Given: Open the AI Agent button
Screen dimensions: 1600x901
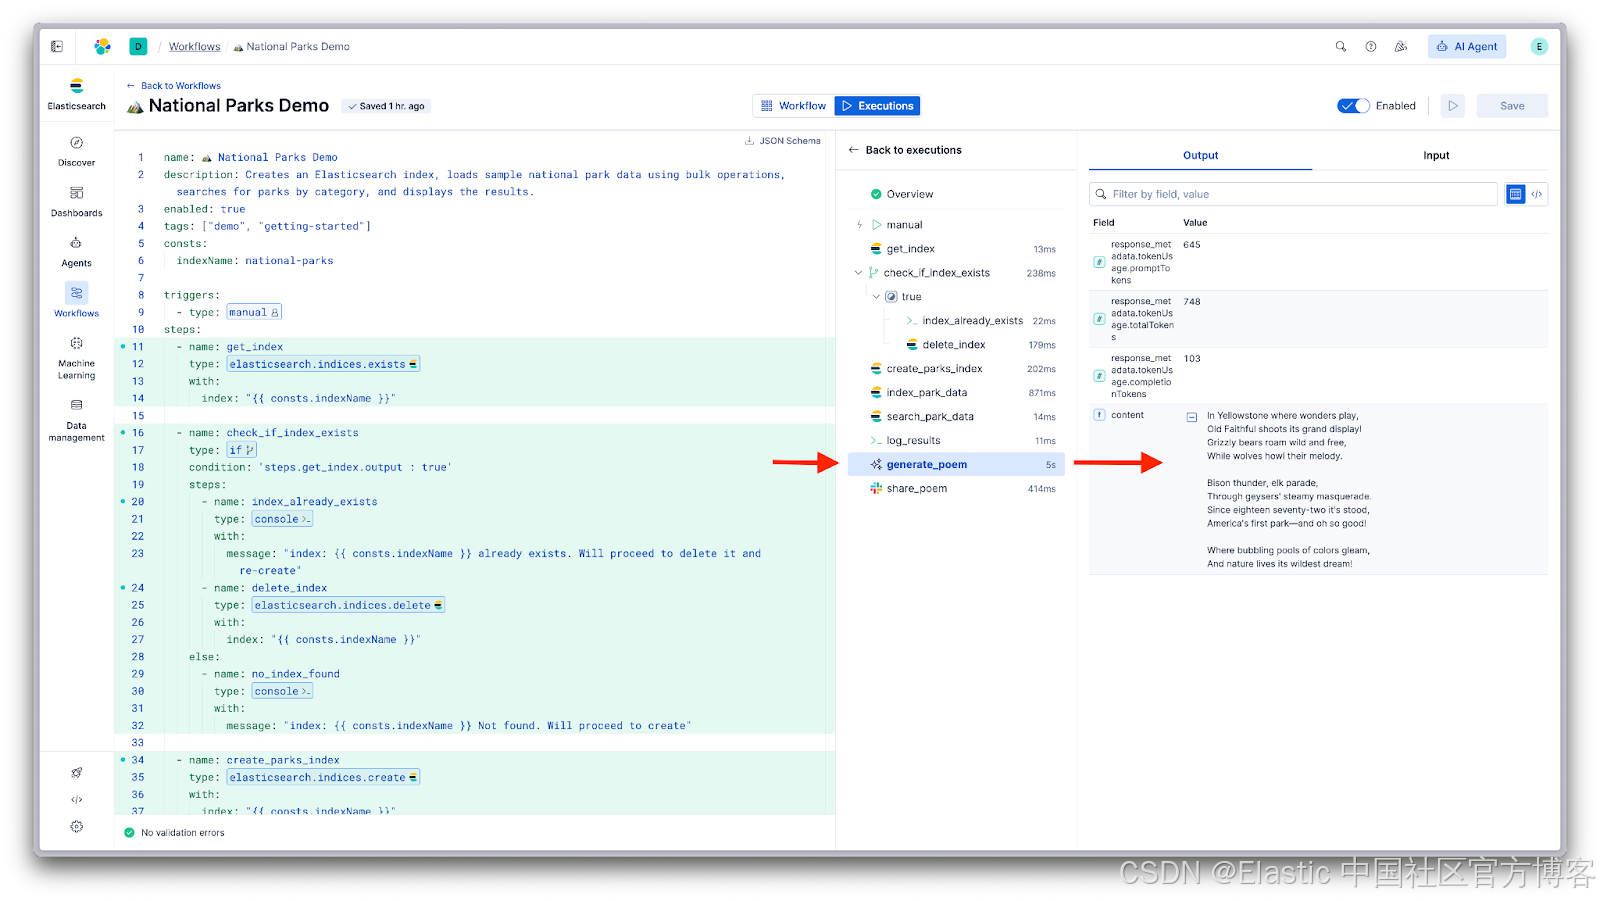Looking at the screenshot, I should 1467,46.
